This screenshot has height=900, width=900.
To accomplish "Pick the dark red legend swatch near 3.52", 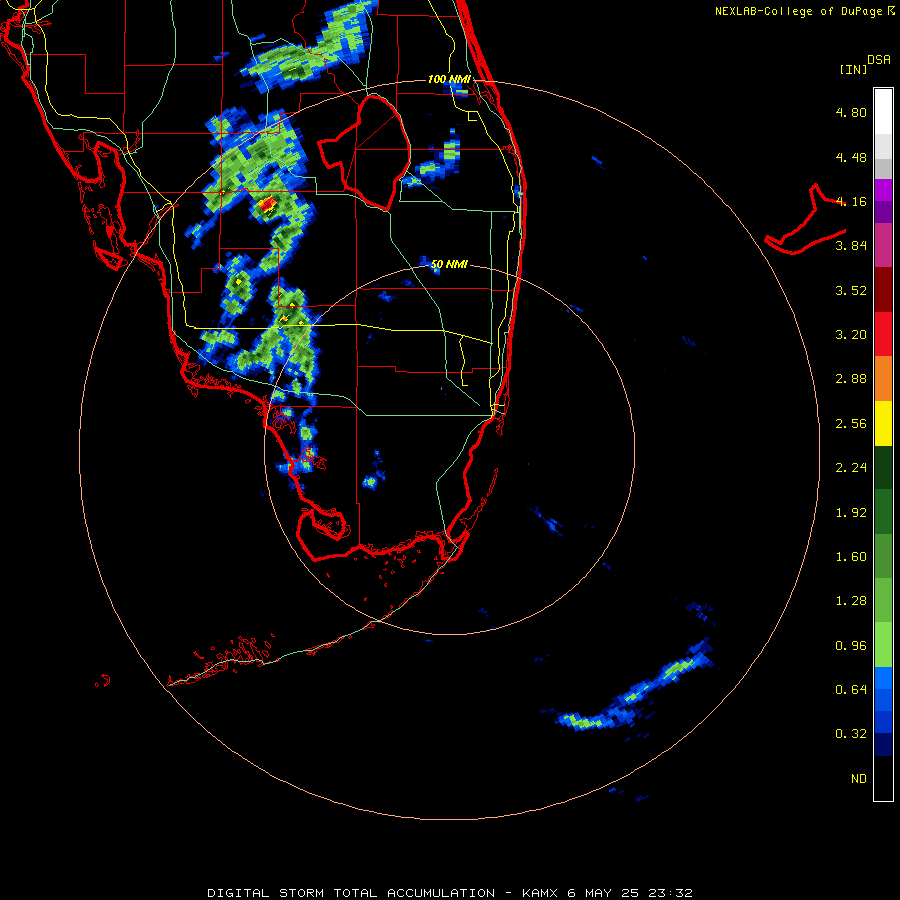I will tap(883, 290).
